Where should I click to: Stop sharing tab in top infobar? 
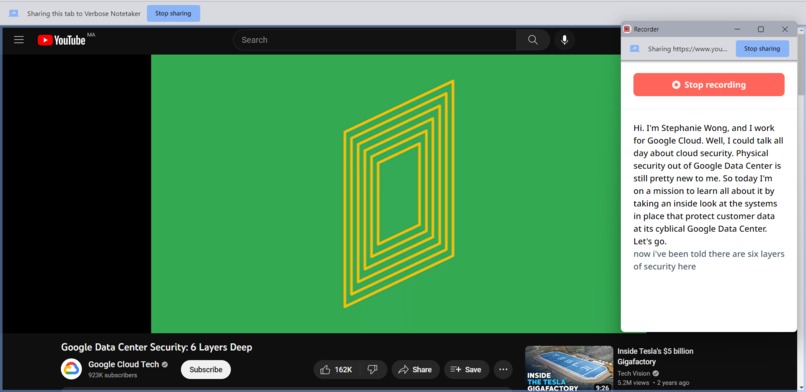pyautogui.click(x=173, y=13)
